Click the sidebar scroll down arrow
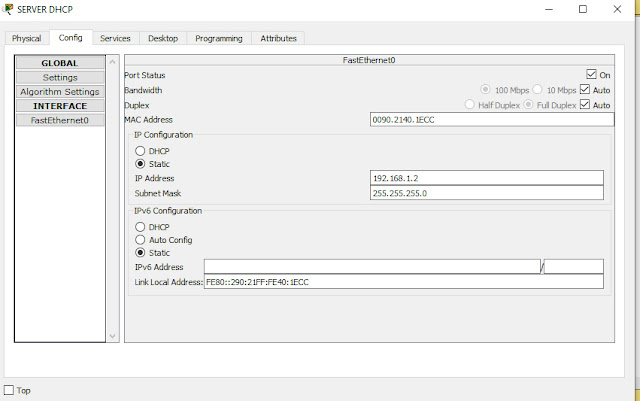Screen dimensions: 640x401 (x=113, y=336)
